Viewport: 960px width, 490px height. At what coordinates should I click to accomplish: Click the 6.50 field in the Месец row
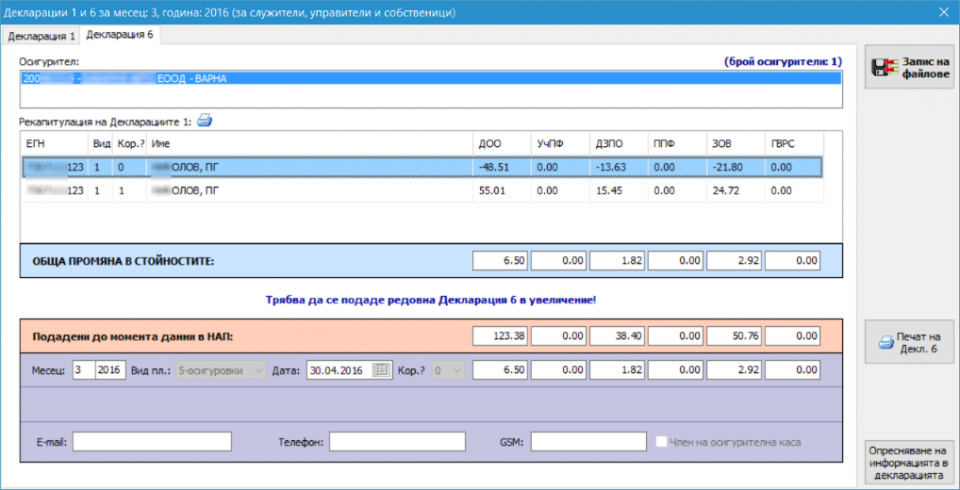500,370
